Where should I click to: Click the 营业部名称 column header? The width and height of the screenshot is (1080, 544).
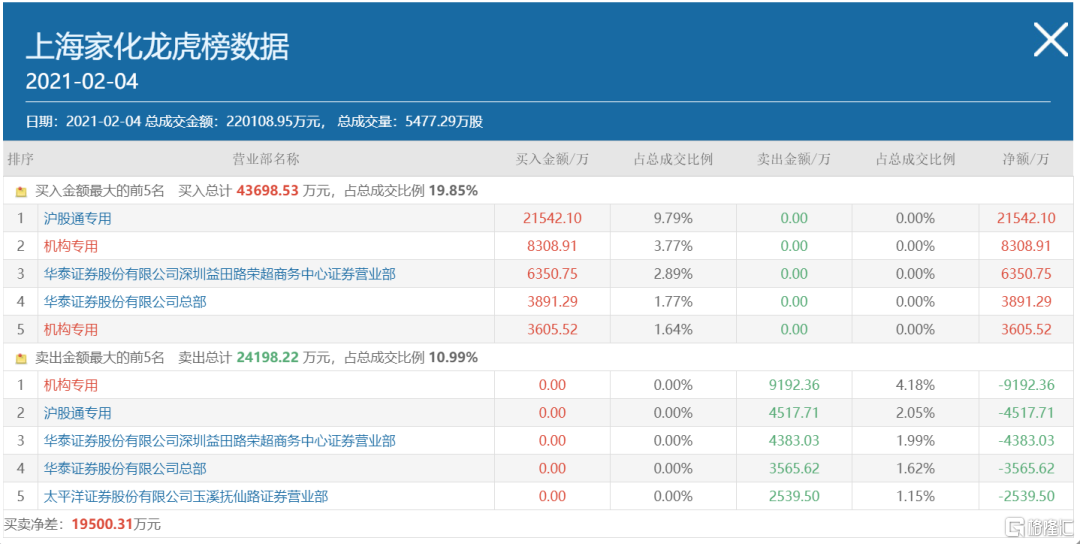tap(266, 160)
